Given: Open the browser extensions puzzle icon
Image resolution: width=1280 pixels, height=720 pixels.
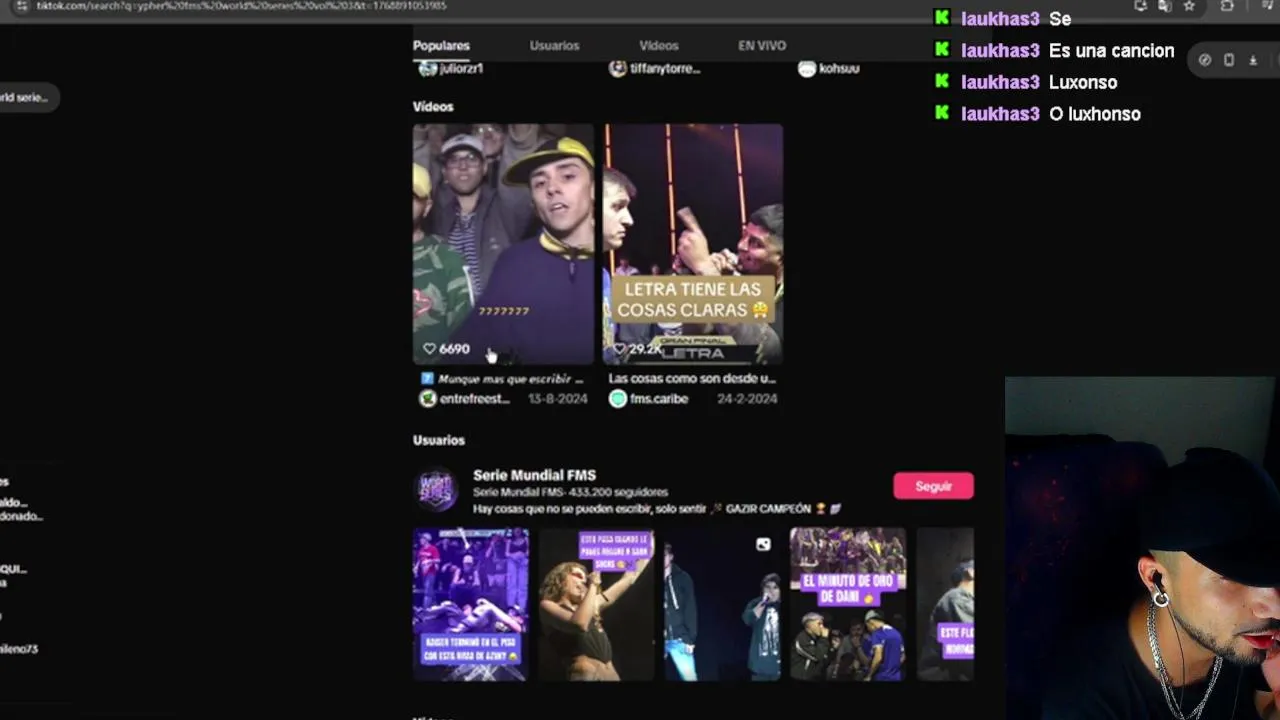Looking at the screenshot, I should pyautogui.click(x=1228, y=6).
